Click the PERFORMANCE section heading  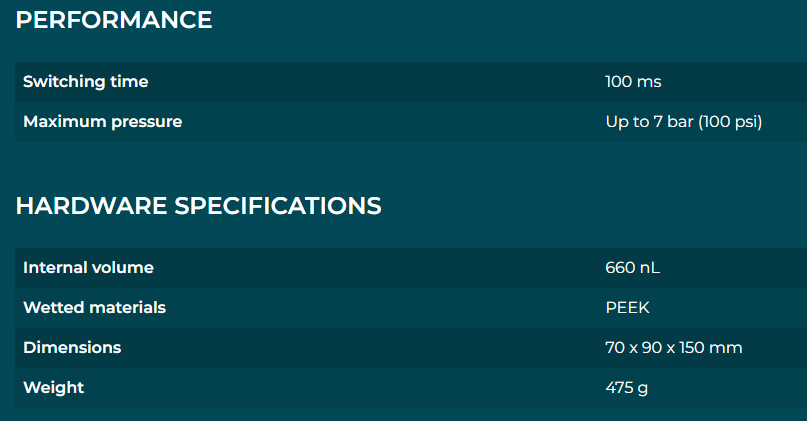coord(114,20)
